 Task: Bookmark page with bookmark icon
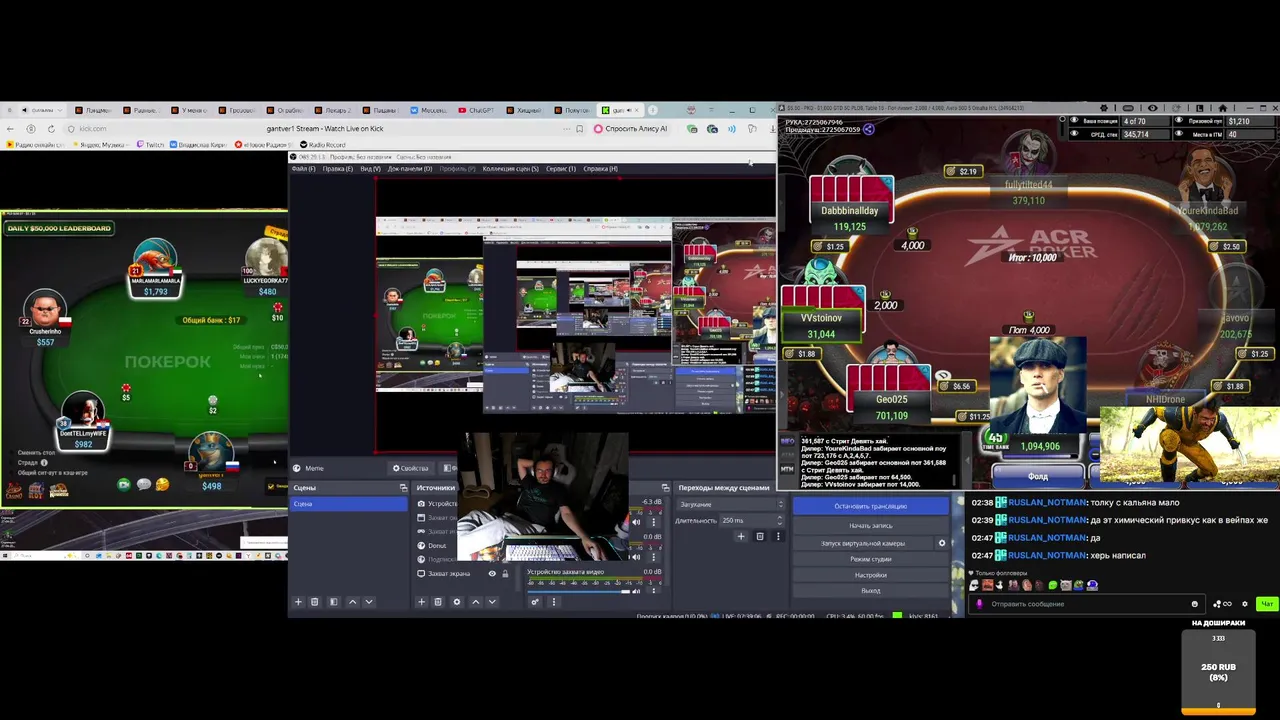[x=579, y=129]
